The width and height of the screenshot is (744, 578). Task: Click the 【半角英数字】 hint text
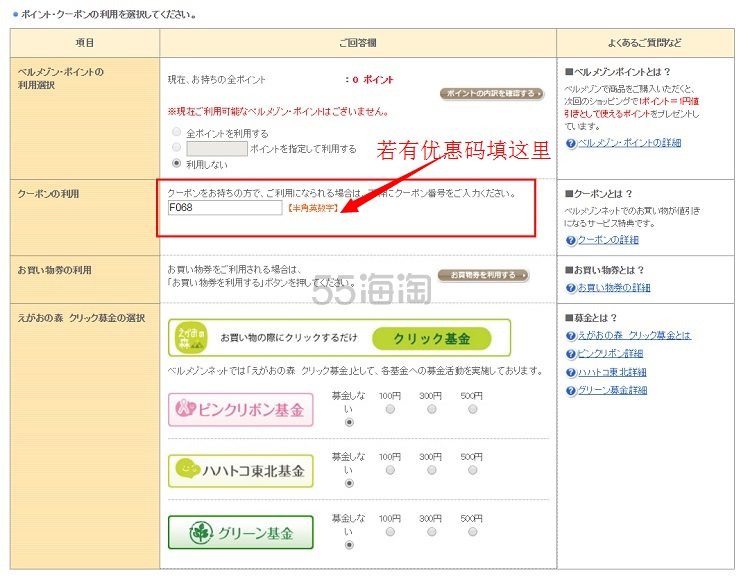click(313, 208)
